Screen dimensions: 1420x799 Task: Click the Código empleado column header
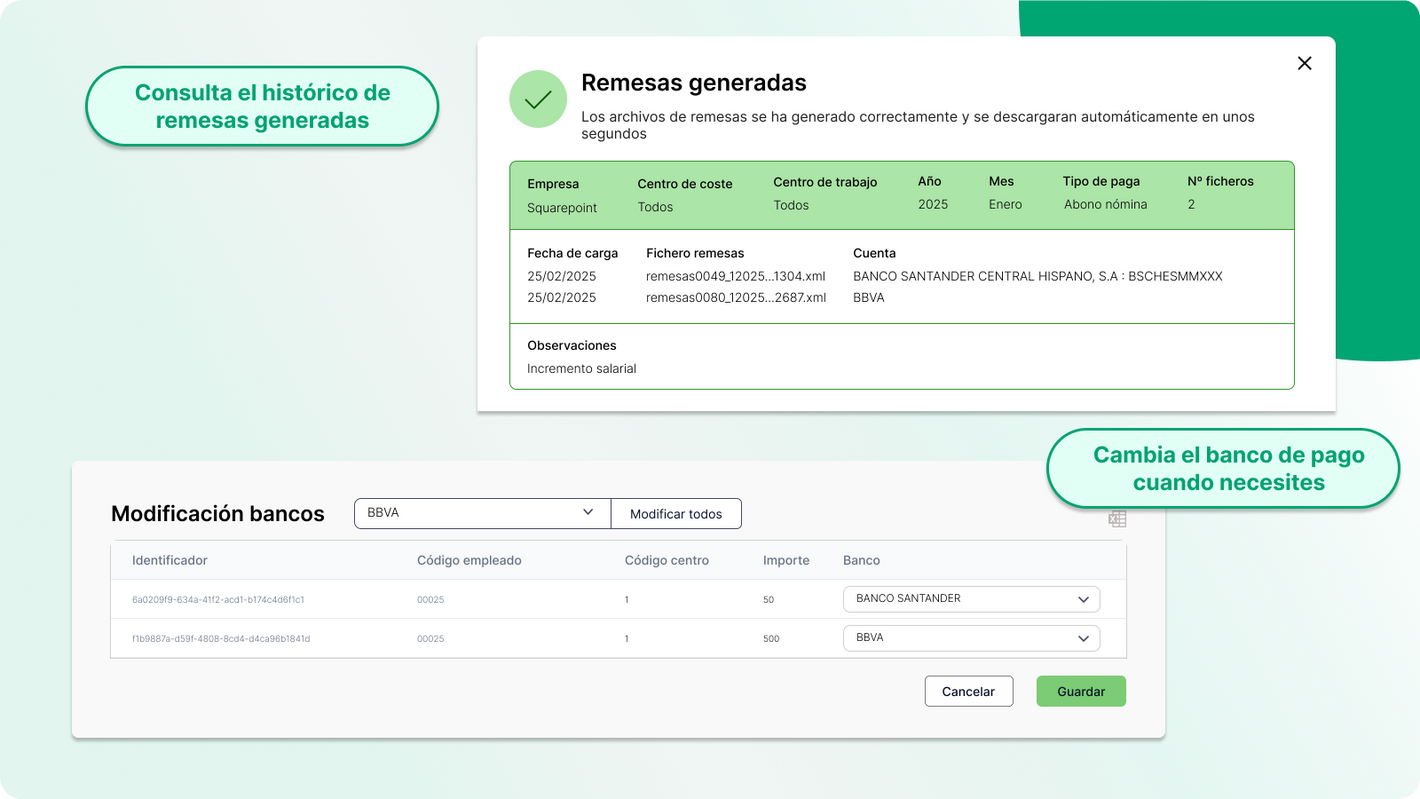tap(469, 560)
